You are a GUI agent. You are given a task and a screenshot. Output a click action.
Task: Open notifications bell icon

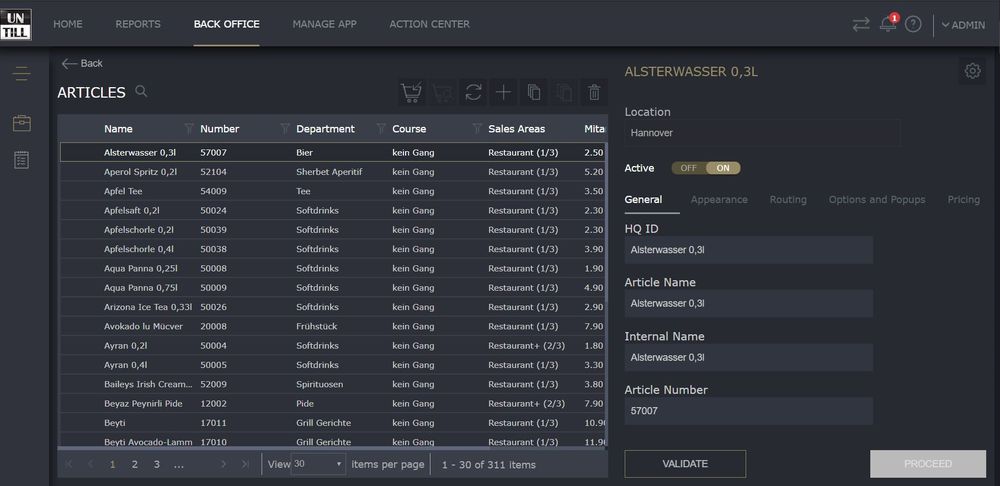[888, 24]
